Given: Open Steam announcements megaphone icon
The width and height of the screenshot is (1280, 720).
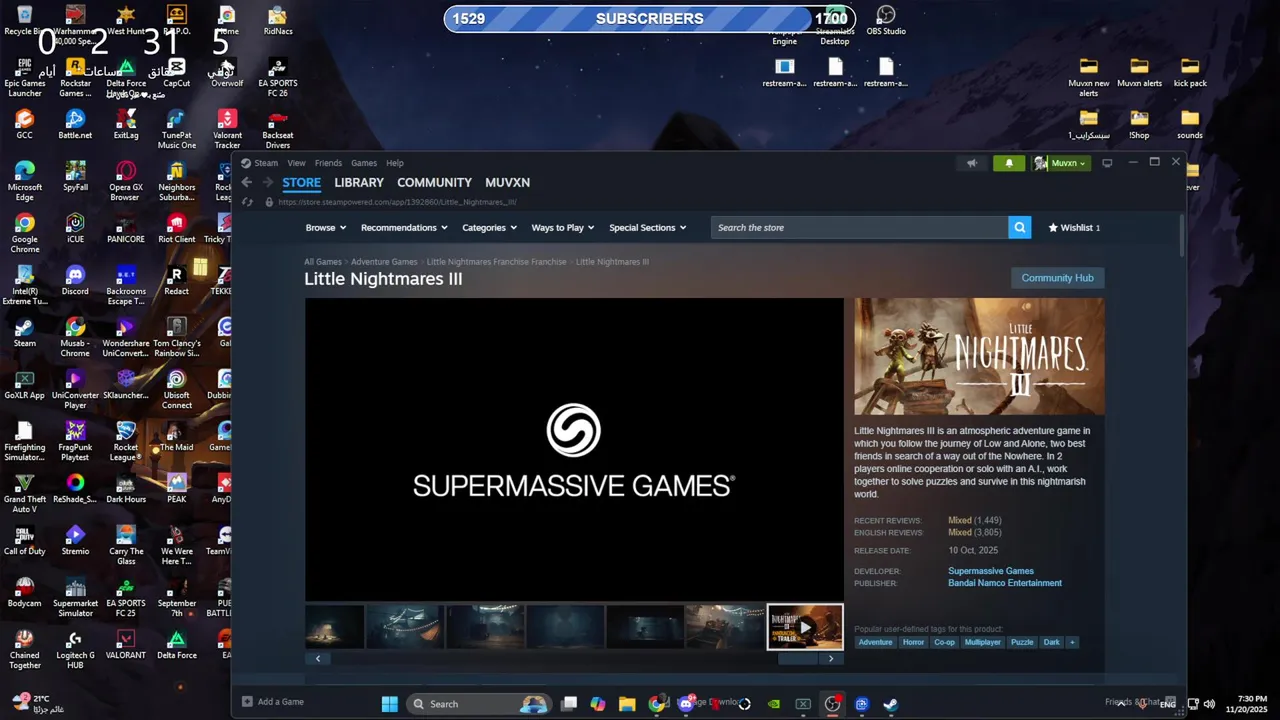Looking at the screenshot, I should [971, 163].
